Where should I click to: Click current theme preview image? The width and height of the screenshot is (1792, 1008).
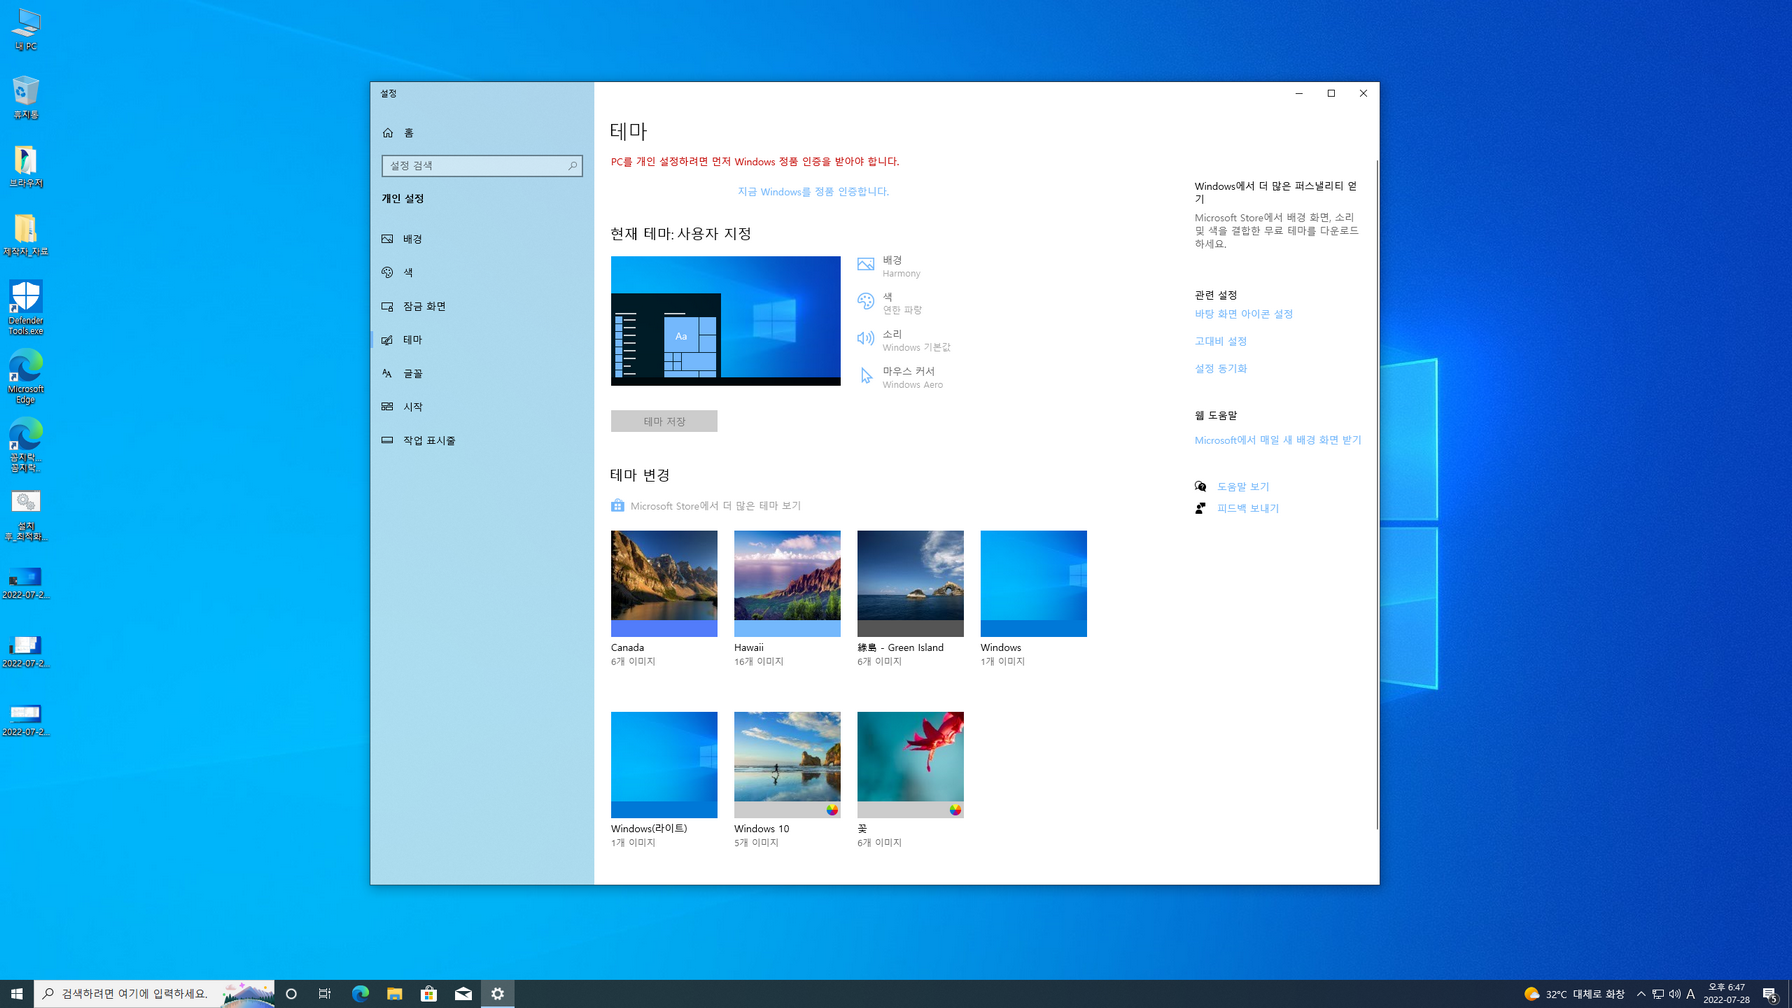coord(726,321)
